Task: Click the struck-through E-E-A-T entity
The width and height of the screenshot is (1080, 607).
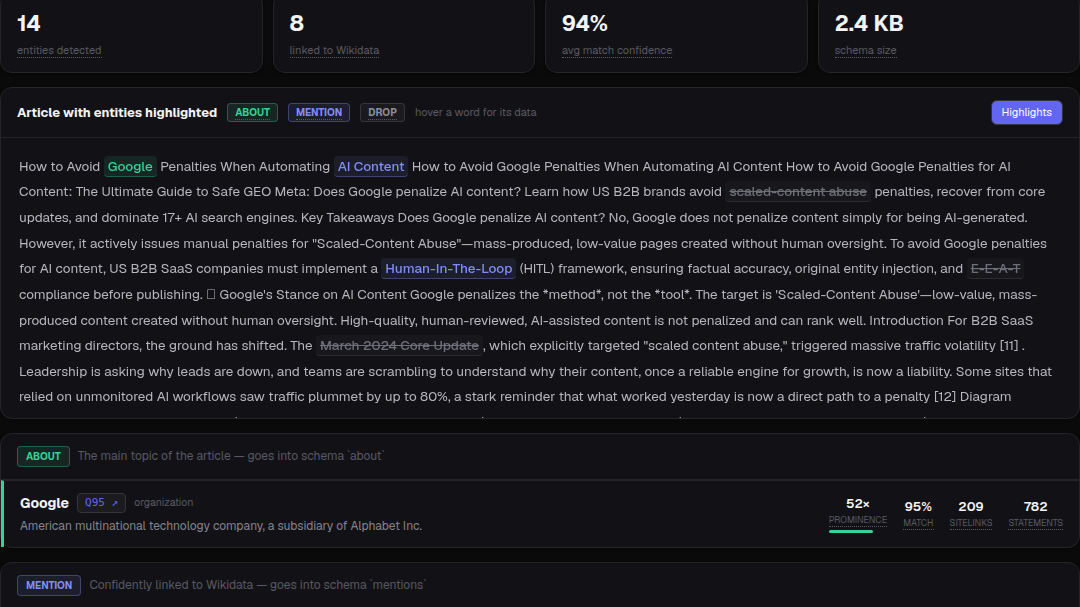Action: point(995,269)
